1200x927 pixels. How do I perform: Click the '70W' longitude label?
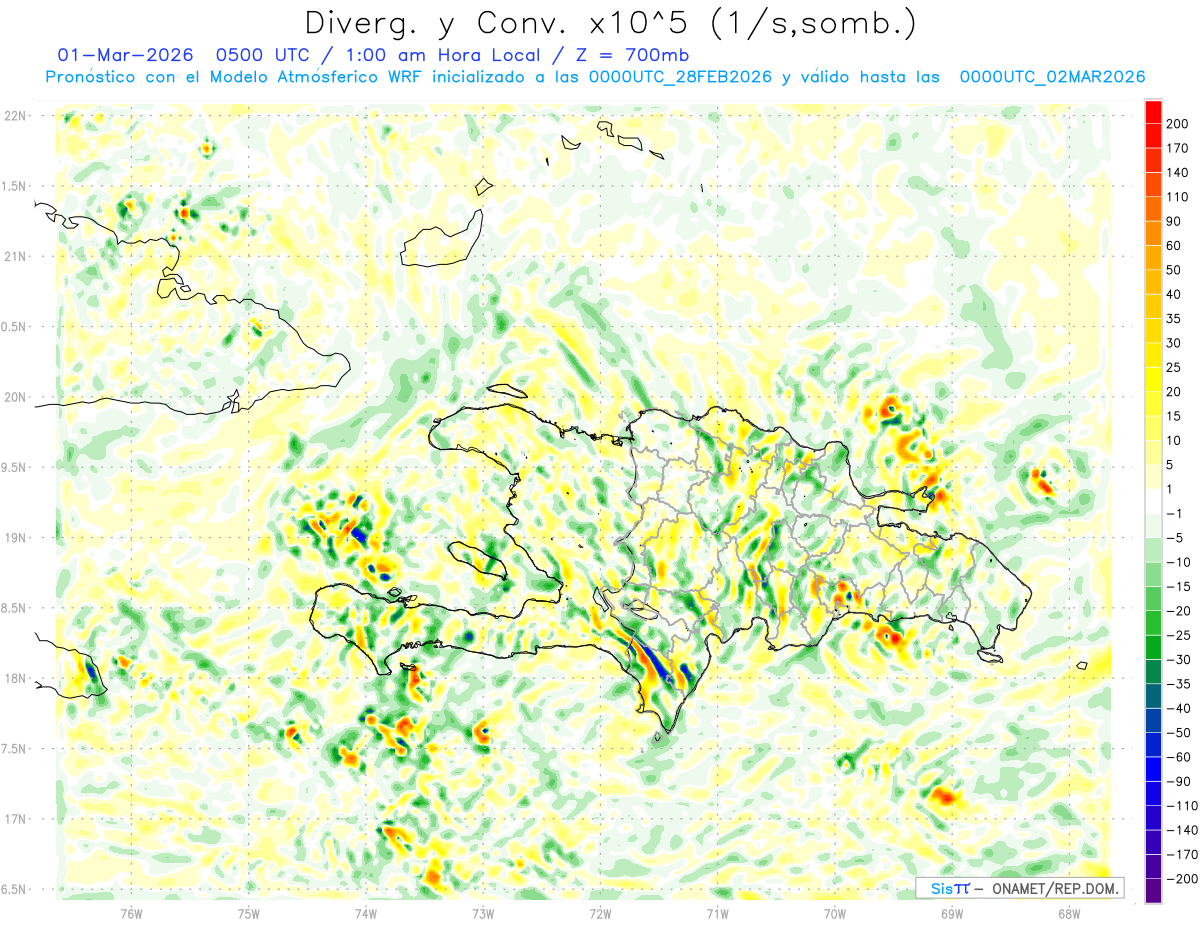coord(835,913)
